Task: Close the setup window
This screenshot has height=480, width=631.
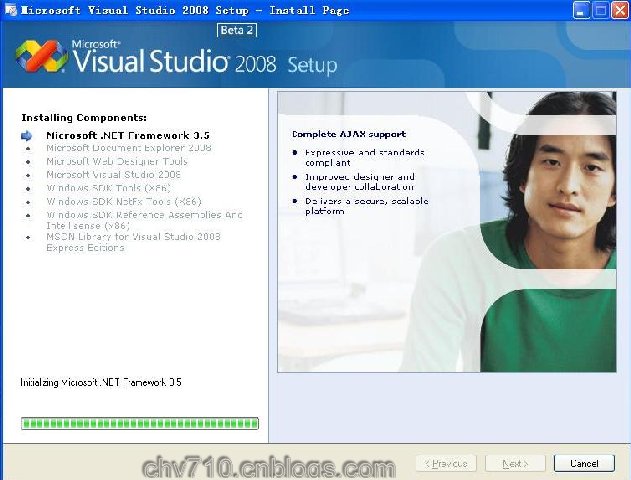Action: [x=620, y=10]
